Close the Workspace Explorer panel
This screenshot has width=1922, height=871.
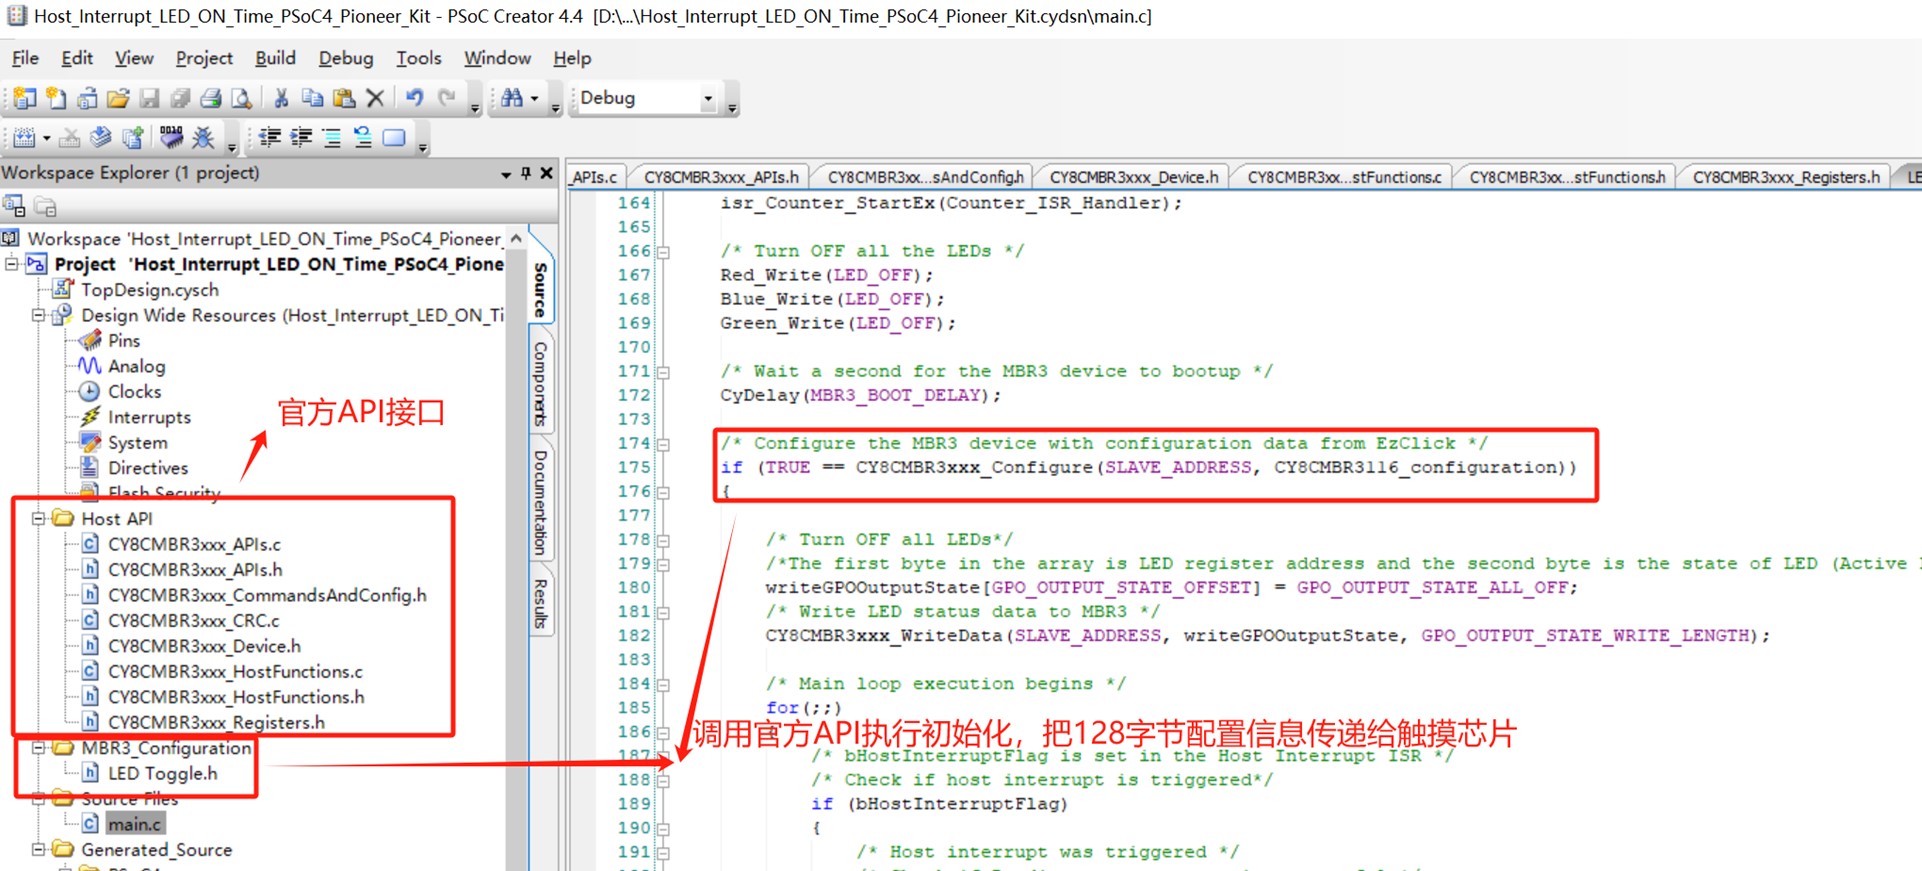tap(547, 173)
